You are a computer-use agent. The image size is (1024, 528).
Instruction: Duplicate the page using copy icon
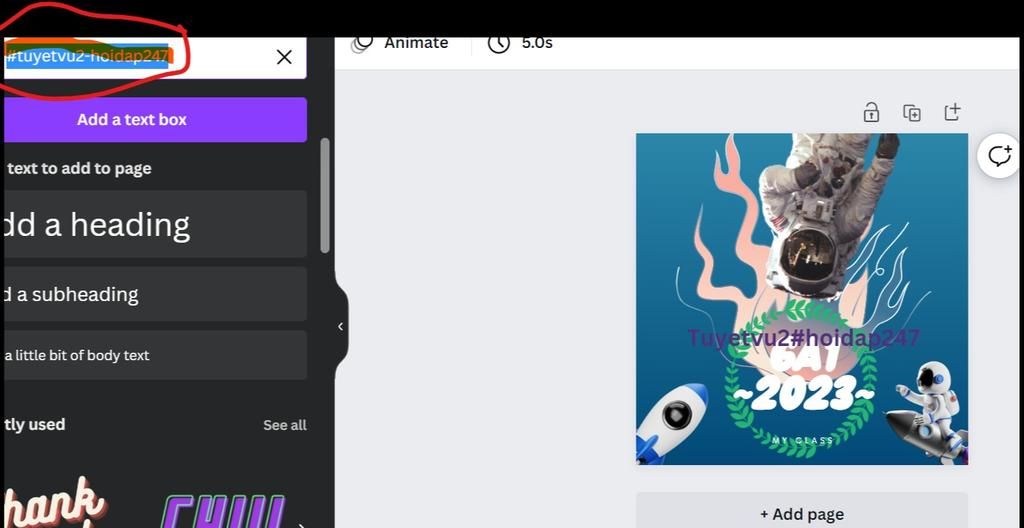[x=912, y=112]
